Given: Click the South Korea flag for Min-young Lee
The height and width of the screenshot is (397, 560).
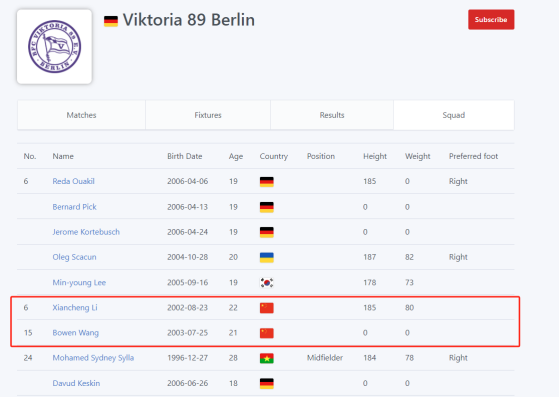Looking at the screenshot, I should tap(267, 283).
